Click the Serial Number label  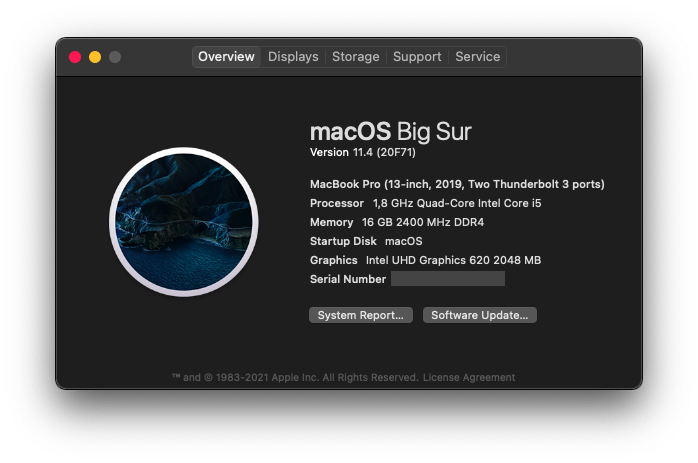[x=348, y=279]
